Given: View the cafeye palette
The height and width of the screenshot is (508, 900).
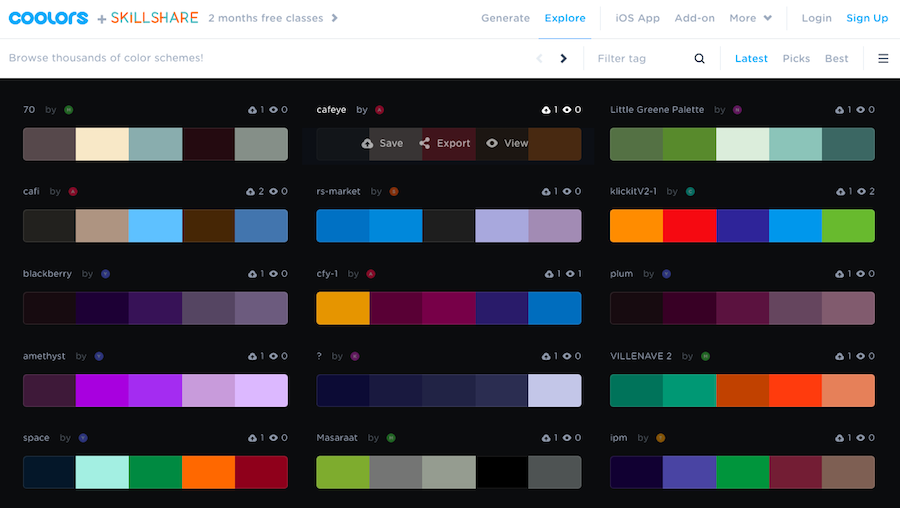Looking at the screenshot, I should 507,144.
